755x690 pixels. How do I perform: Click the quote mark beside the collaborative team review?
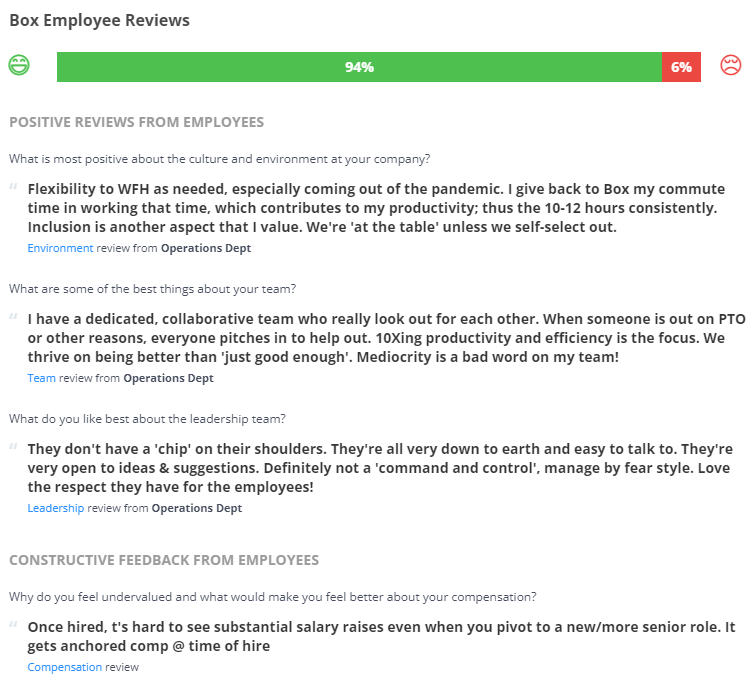click(x=13, y=317)
